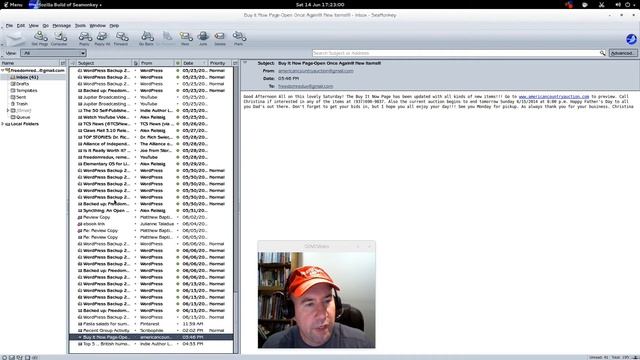Click the power icon in top panel
The image size is (640, 360).
click(x=628, y=4)
